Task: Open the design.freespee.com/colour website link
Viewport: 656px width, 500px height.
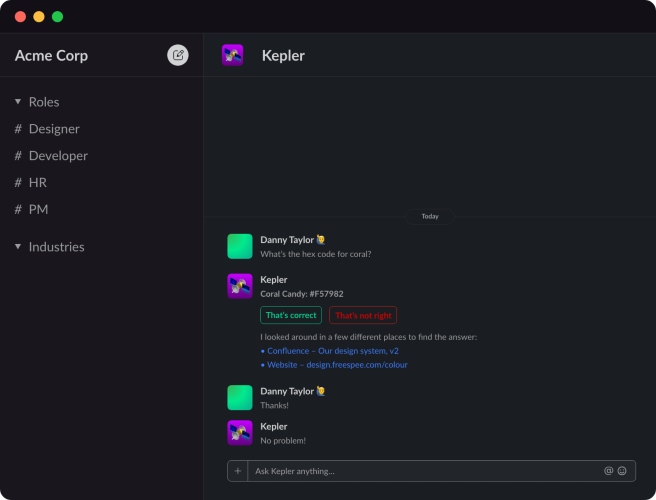Action: click(x=337, y=364)
